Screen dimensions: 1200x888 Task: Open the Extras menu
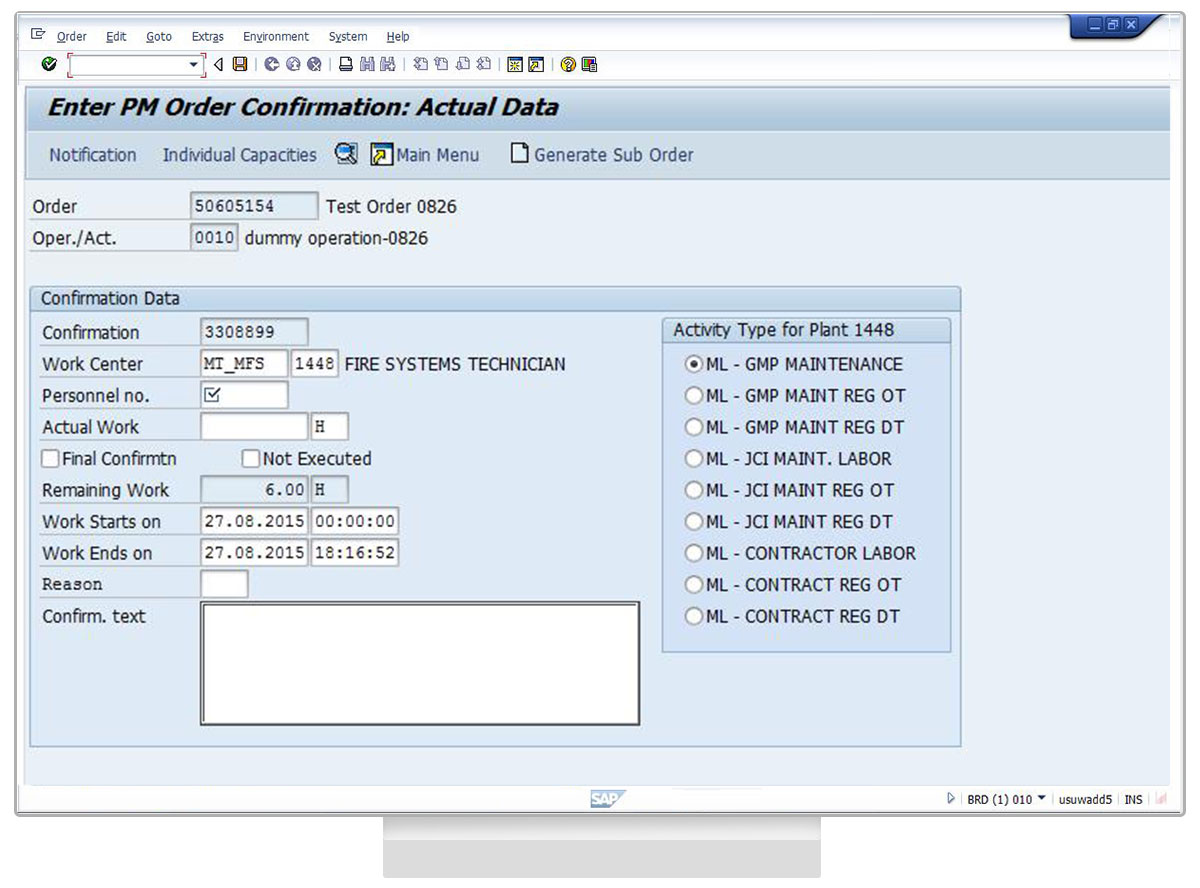207,37
